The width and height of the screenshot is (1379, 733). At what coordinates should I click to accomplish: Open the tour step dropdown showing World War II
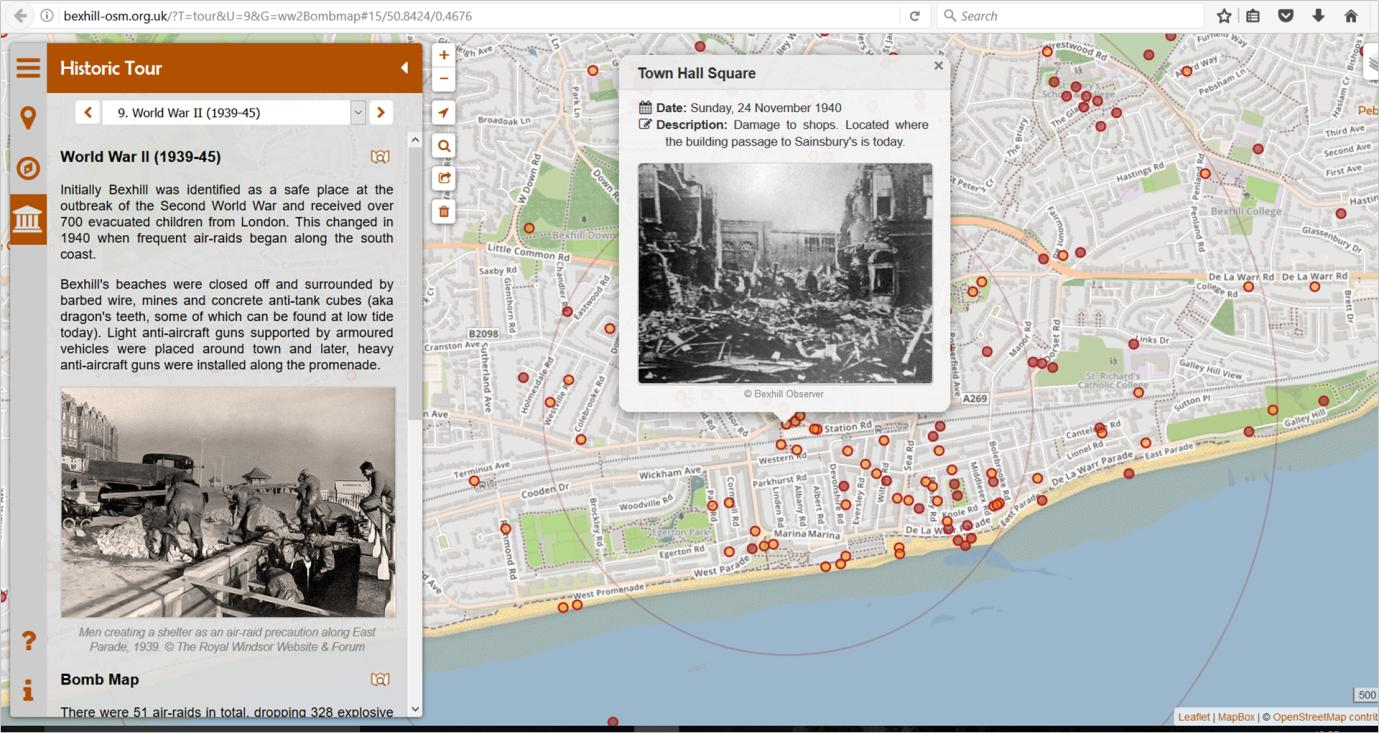(x=358, y=112)
